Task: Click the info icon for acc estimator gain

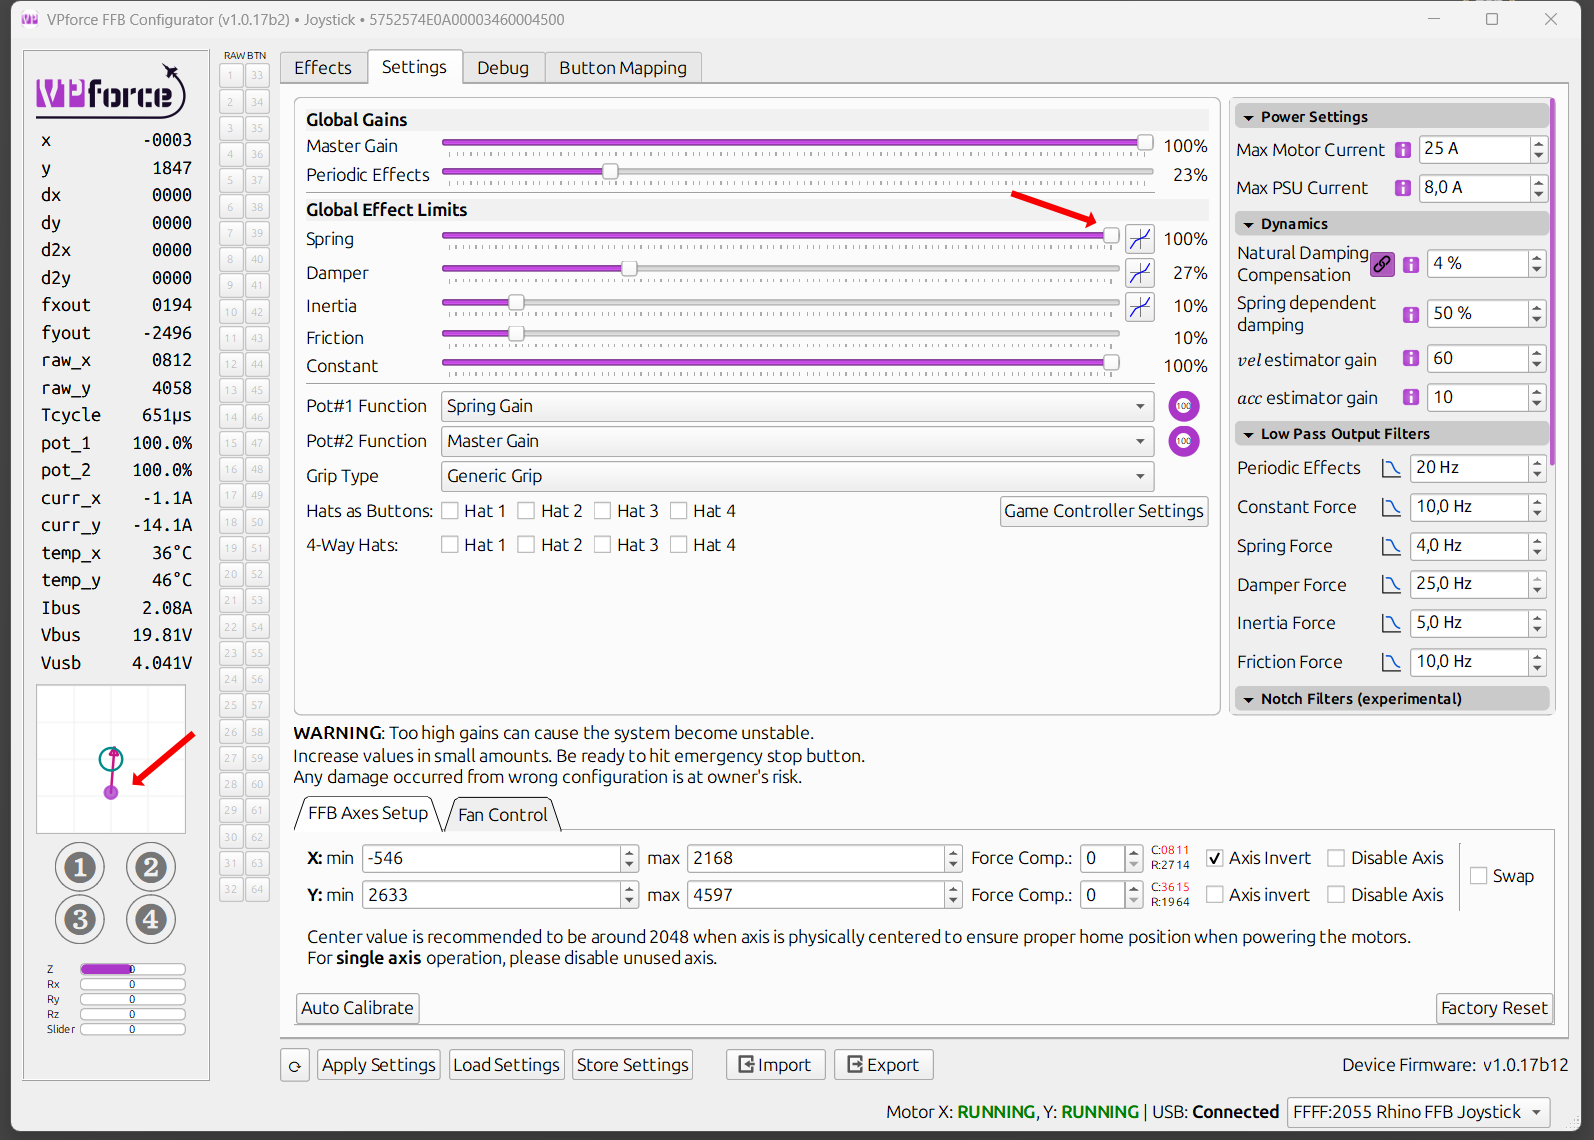Action: coord(1411,397)
